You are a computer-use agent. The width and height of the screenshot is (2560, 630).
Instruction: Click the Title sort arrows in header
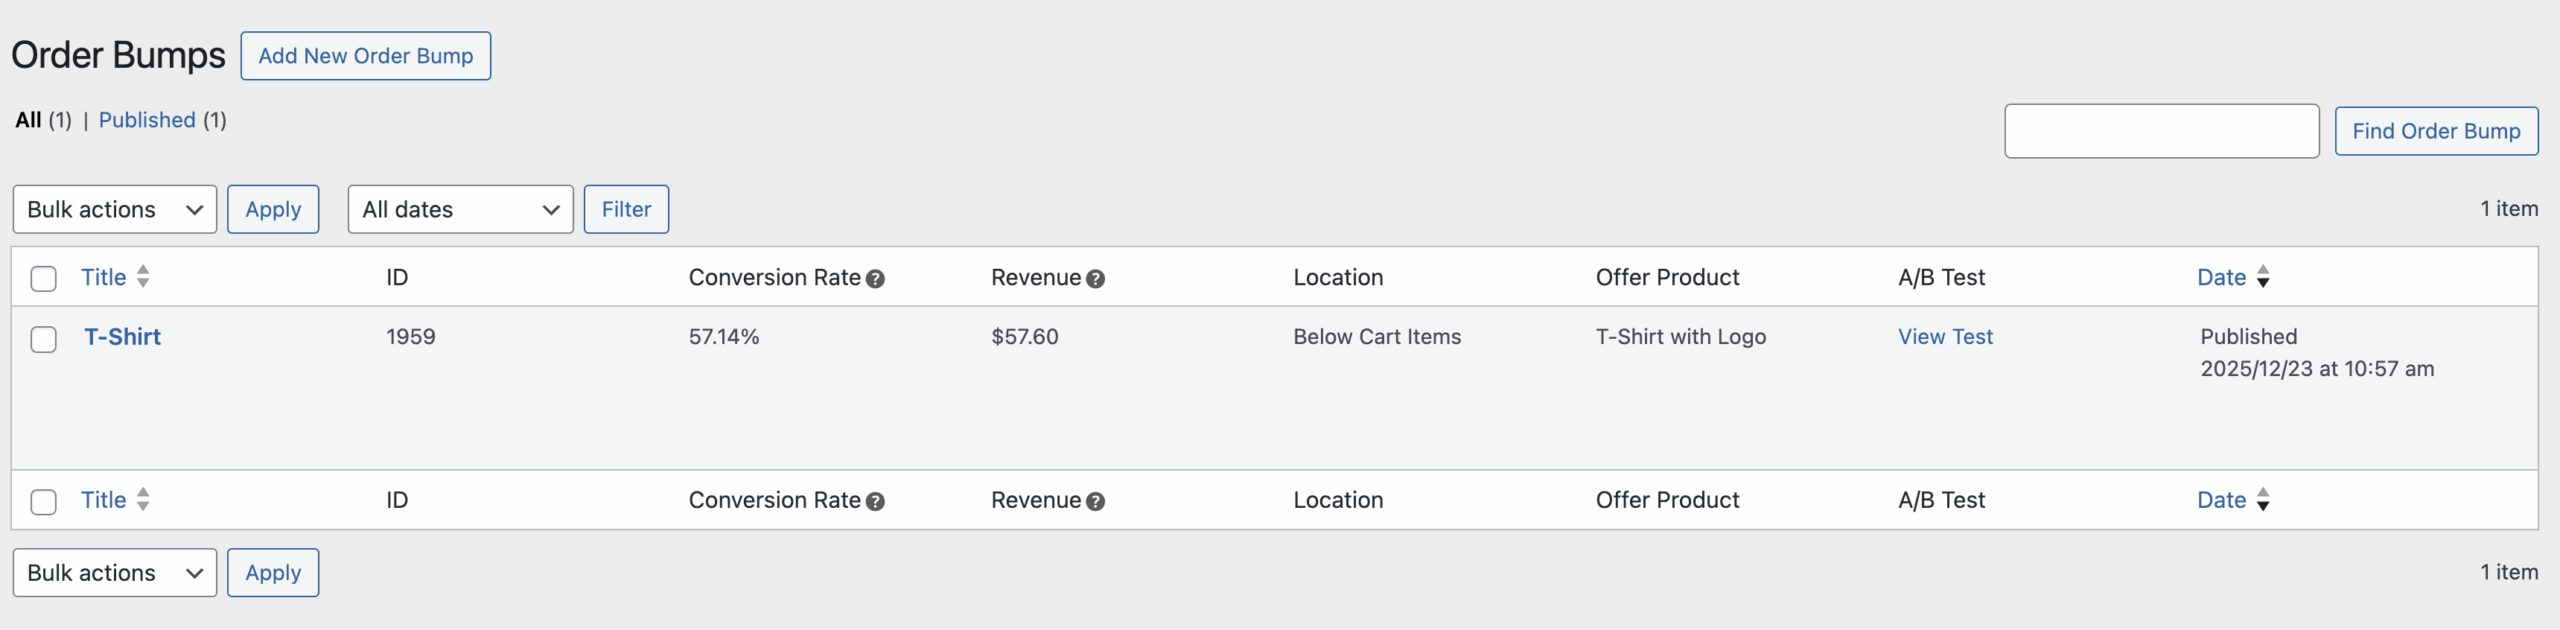(143, 276)
